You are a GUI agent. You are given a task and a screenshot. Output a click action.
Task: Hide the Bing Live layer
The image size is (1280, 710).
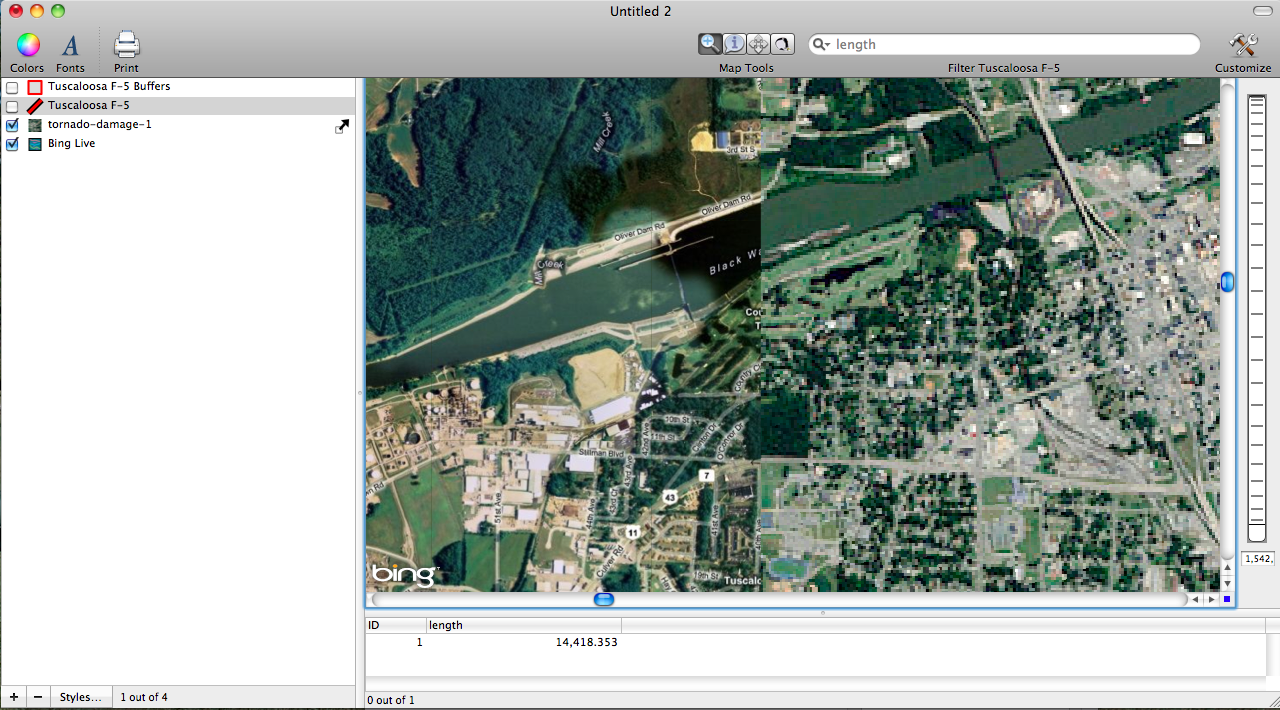tap(12, 143)
